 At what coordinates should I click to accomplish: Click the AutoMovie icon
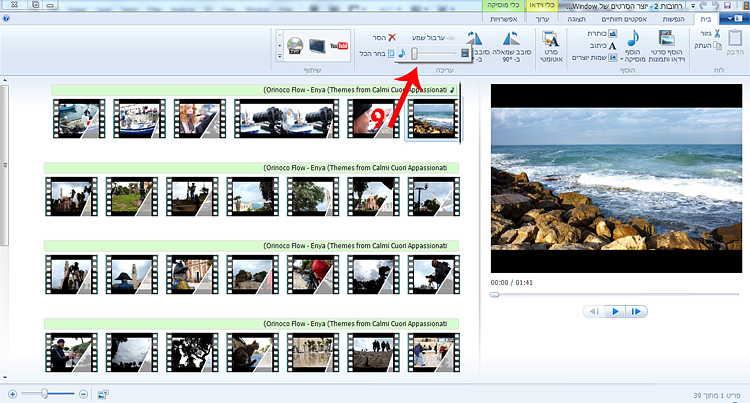tap(551, 43)
